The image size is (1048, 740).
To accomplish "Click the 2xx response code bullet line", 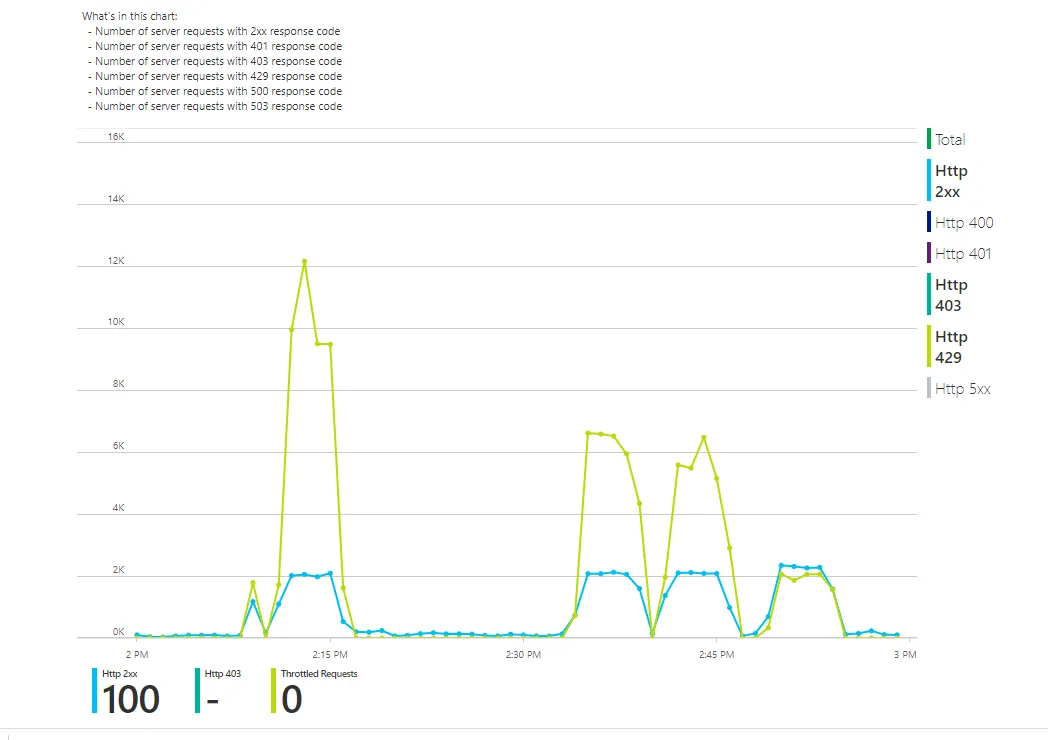I will [216, 31].
